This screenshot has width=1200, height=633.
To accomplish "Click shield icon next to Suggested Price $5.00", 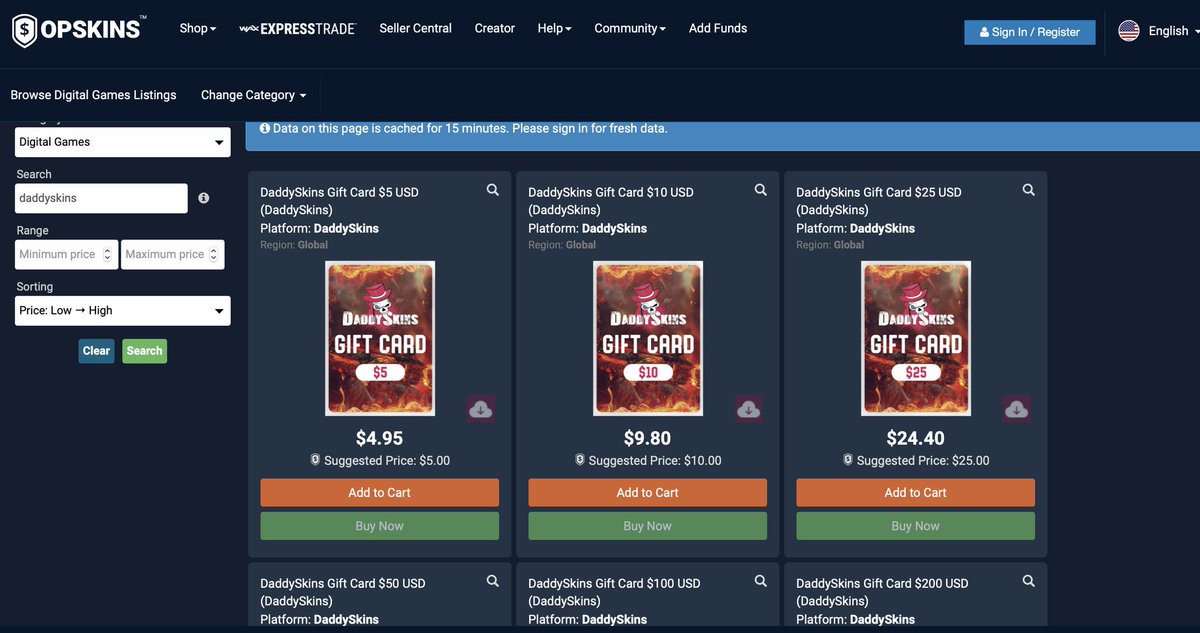I will [315, 460].
